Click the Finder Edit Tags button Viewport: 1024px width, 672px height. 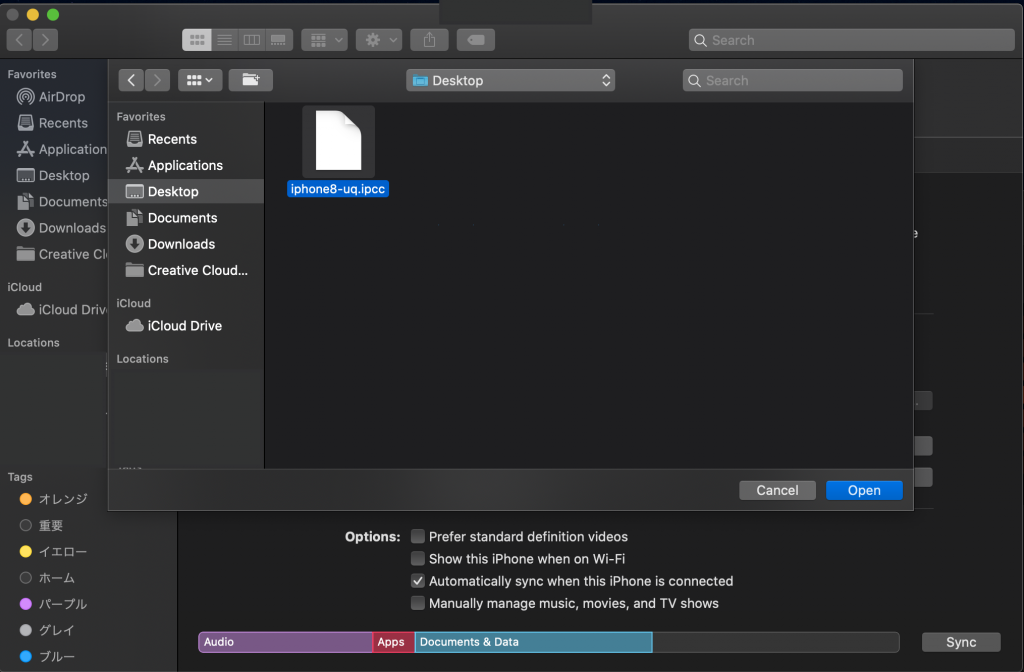[x=475, y=40]
